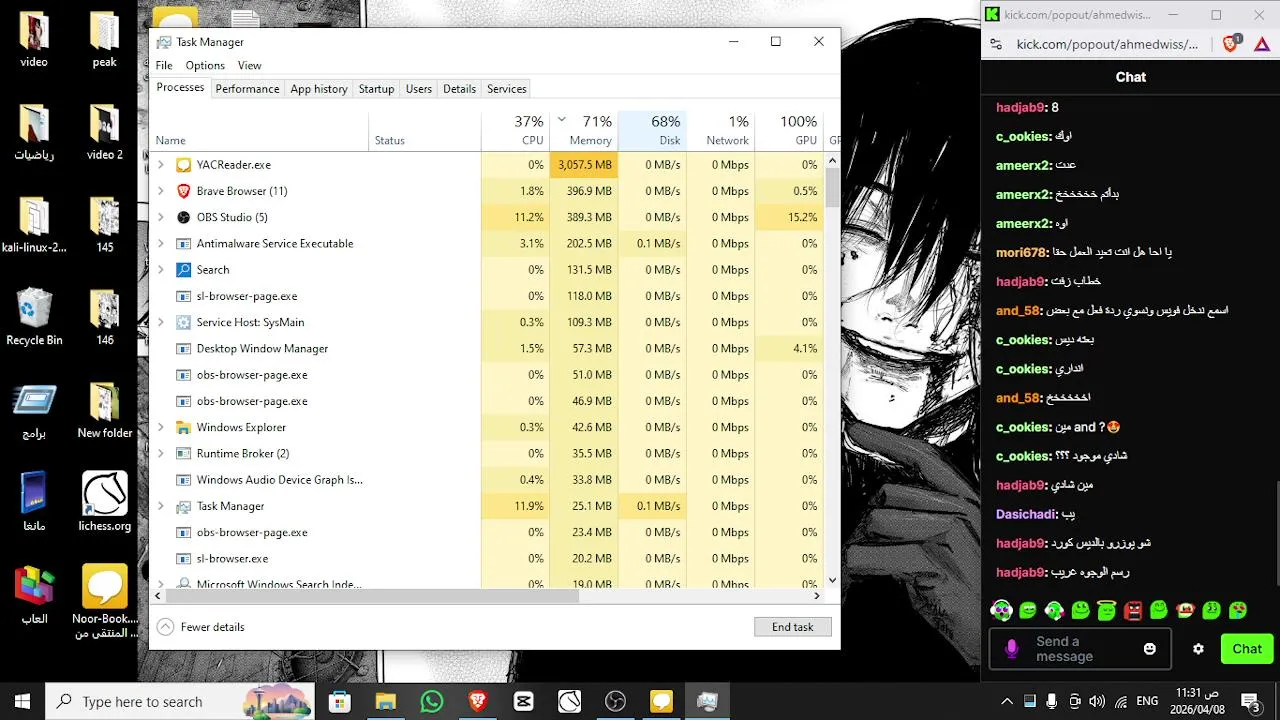1280x720 pixels.
Task: Select the Windows Explorer process icon
Action: (183, 427)
